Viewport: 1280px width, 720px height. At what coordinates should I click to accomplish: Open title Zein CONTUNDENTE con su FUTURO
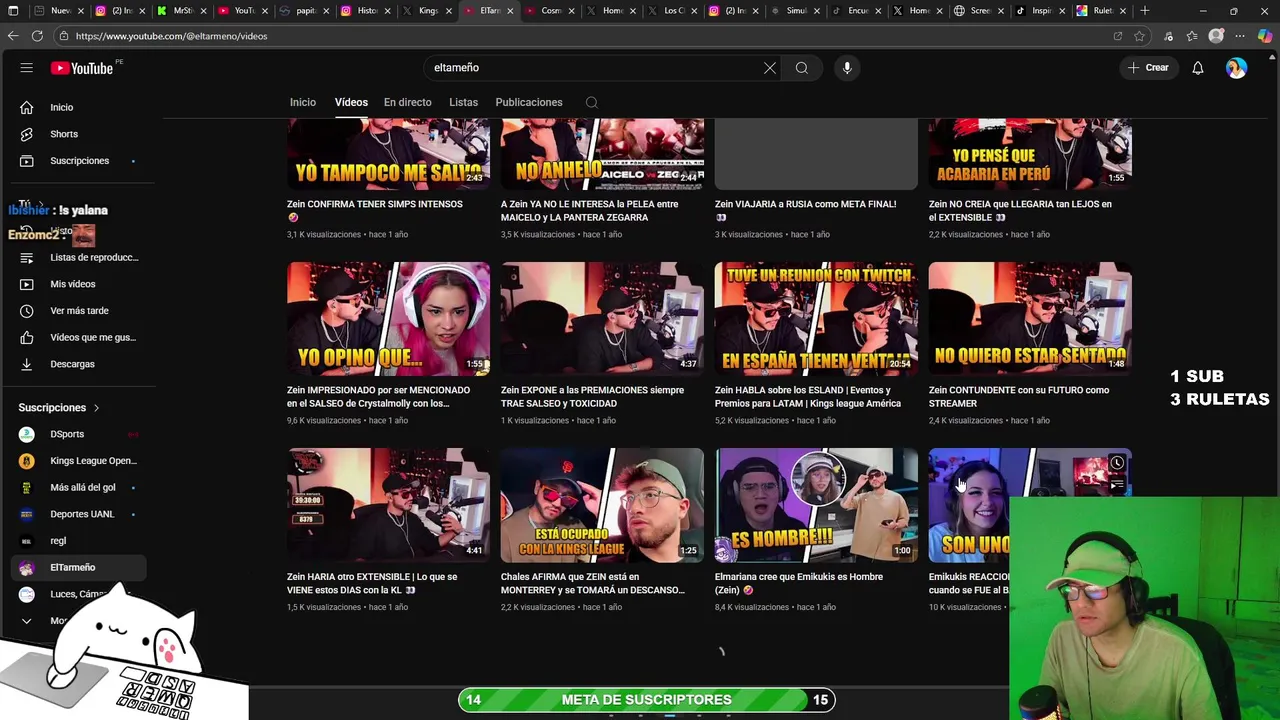(1019, 397)
